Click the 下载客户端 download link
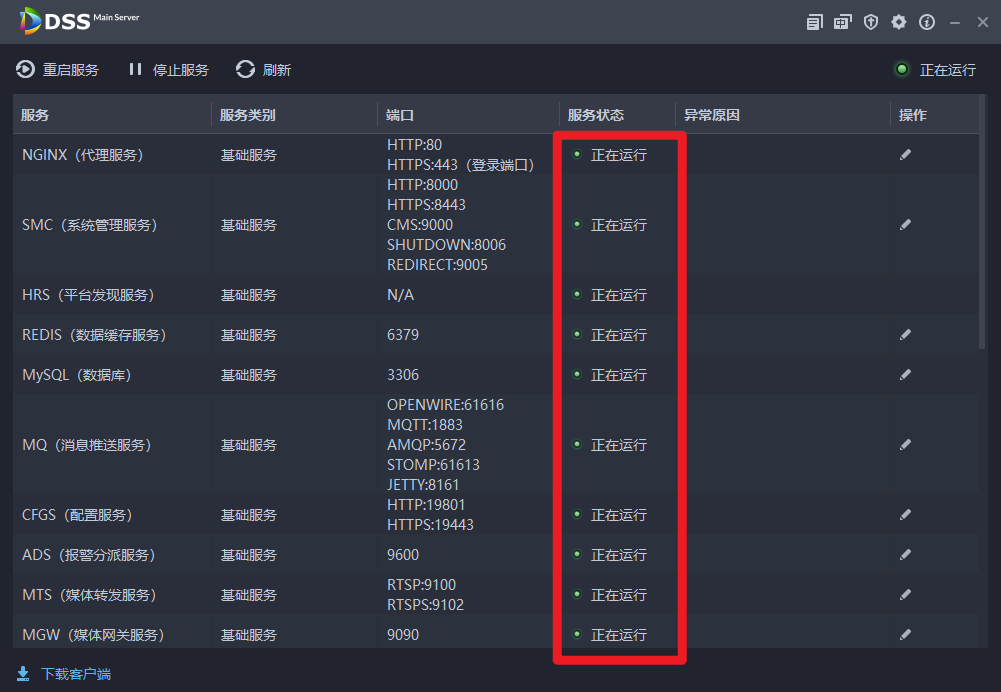 click(x=64, y=674)
